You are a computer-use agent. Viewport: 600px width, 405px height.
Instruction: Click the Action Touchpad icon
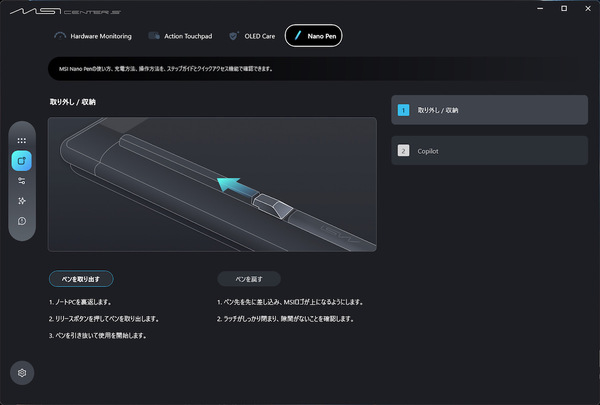tap(154, 36)
